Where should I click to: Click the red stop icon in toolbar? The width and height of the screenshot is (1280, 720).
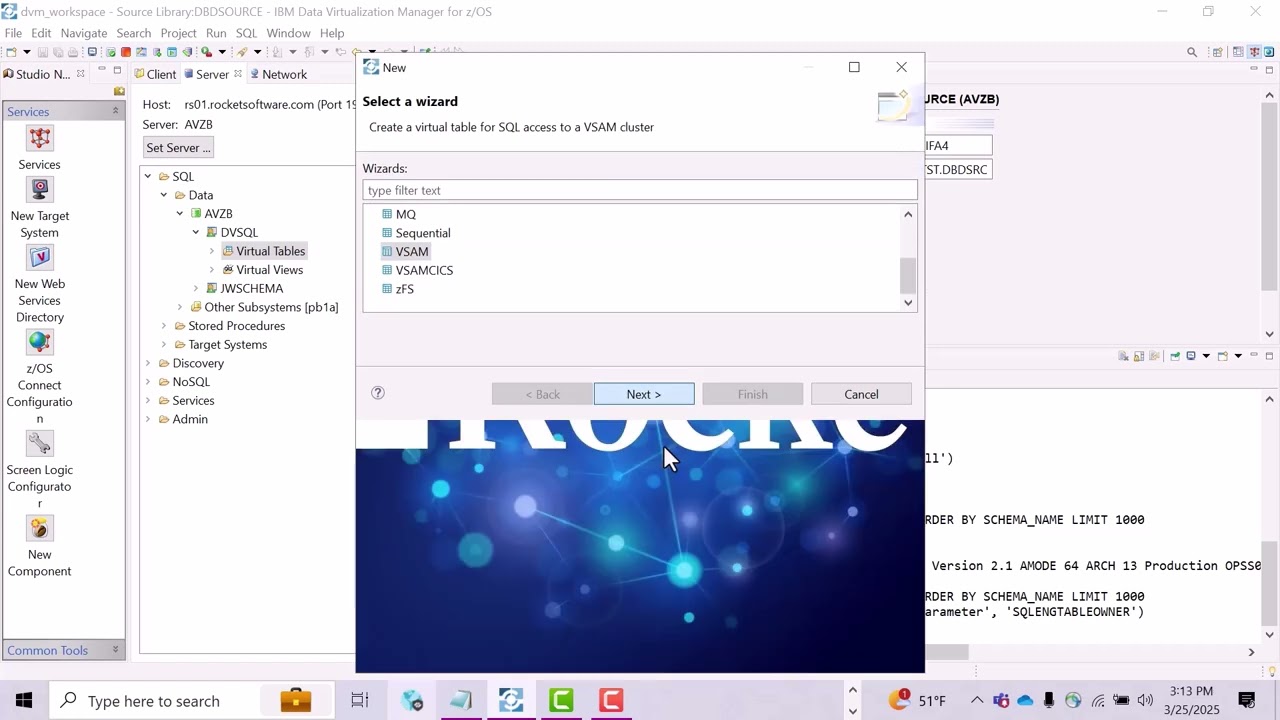coord(126,52)
